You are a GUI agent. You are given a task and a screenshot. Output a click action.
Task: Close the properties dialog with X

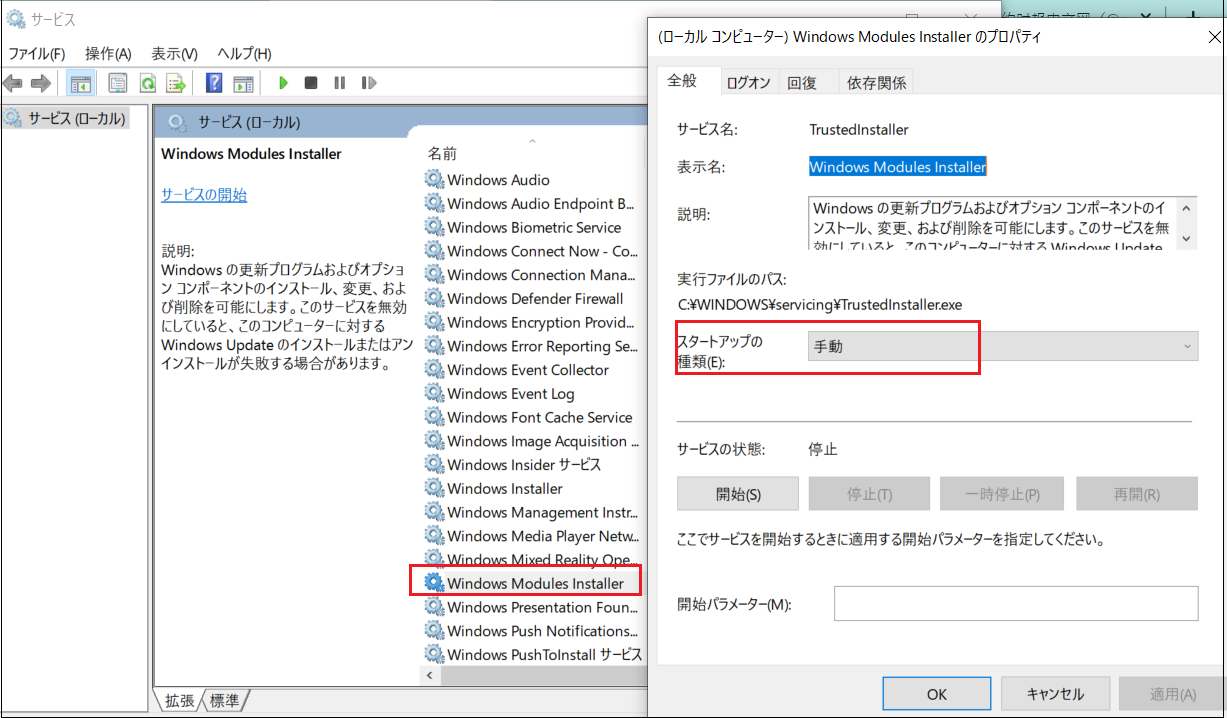(x=1213, y=38)
